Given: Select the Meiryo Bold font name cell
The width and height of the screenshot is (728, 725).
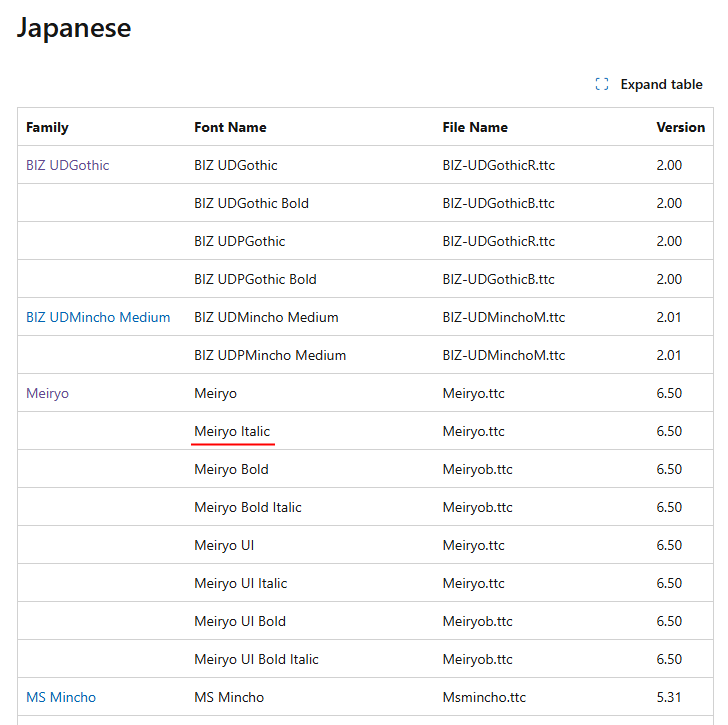Looking at the screenshot, I should coord(231,469).
